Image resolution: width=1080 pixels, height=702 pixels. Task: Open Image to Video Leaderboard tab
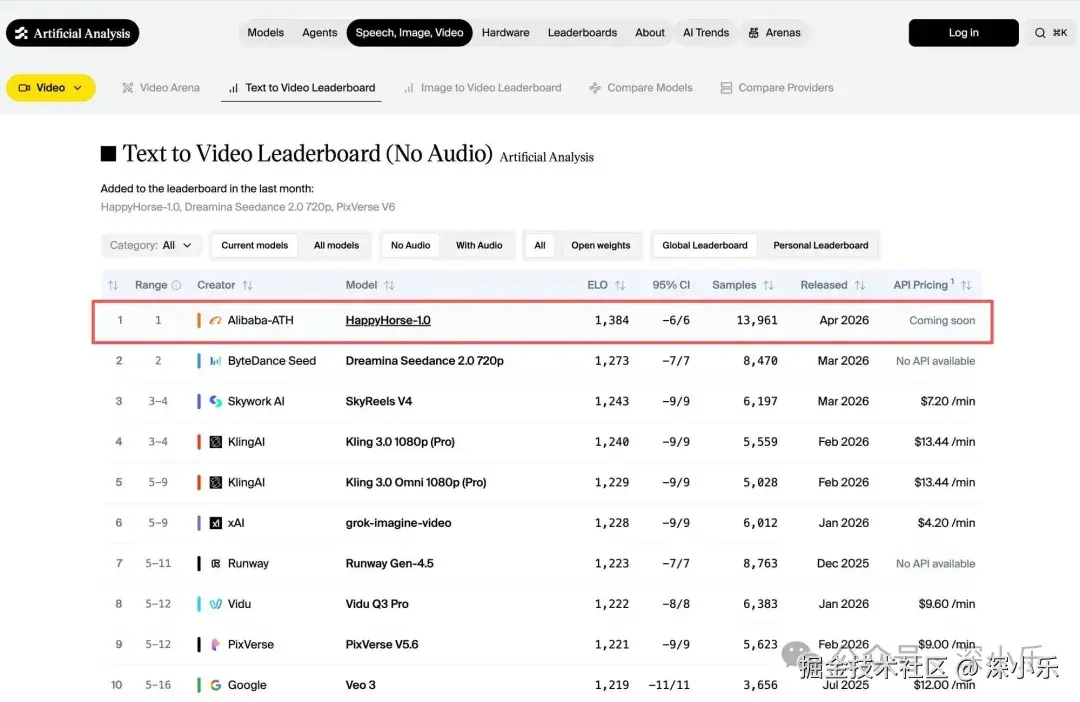click(x=483, y=88)
